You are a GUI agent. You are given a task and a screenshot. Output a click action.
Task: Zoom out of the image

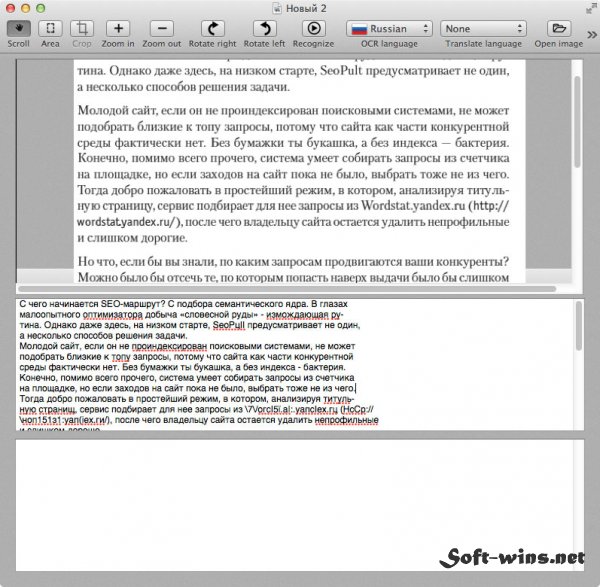[162, 29]
